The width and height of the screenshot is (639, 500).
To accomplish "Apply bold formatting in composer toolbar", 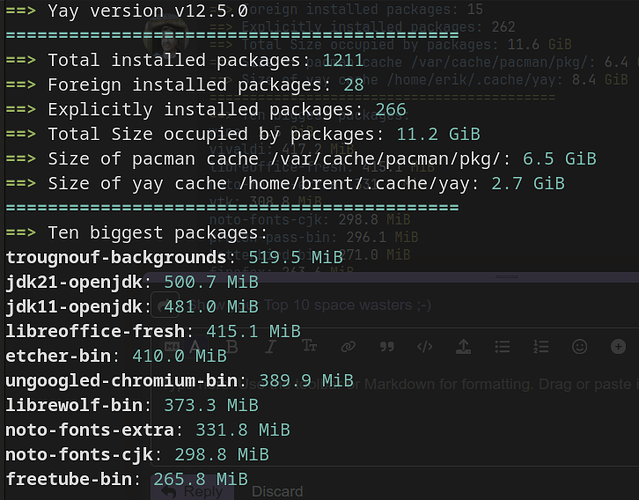I will (232, 347).
